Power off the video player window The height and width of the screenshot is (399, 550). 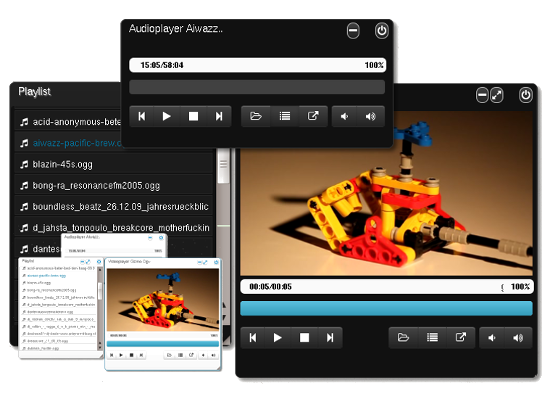(x=525, y=95)
